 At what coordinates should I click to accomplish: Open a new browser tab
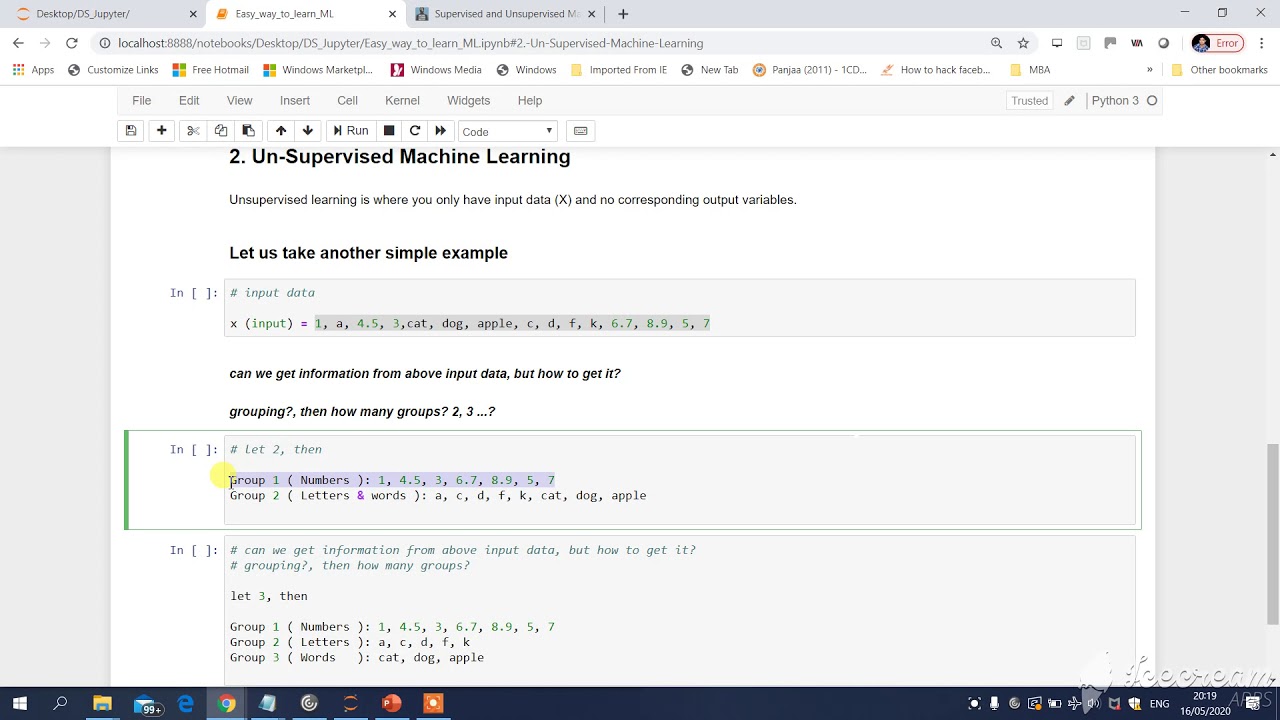point(623,14)
